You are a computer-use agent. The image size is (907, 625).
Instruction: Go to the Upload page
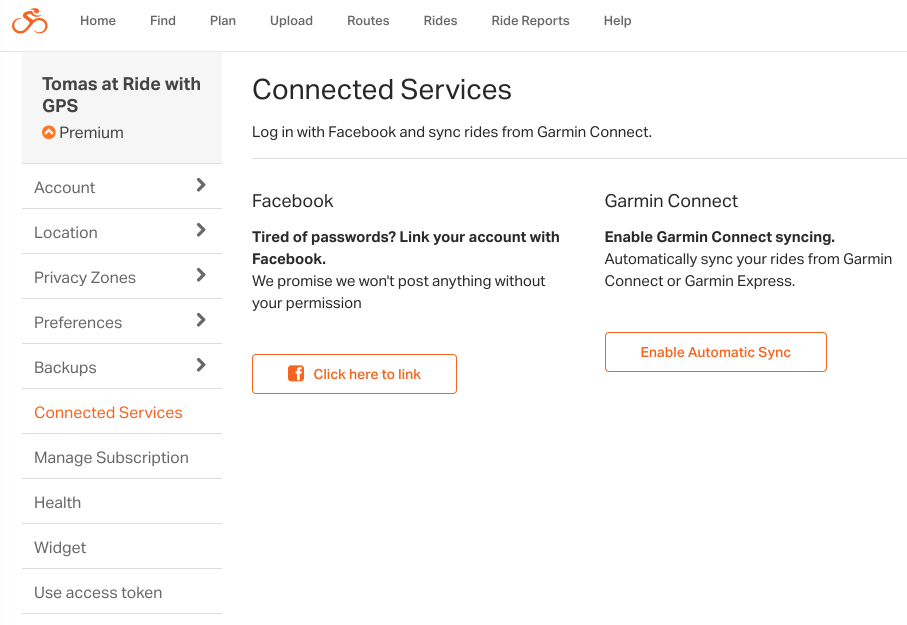(292, 21)
